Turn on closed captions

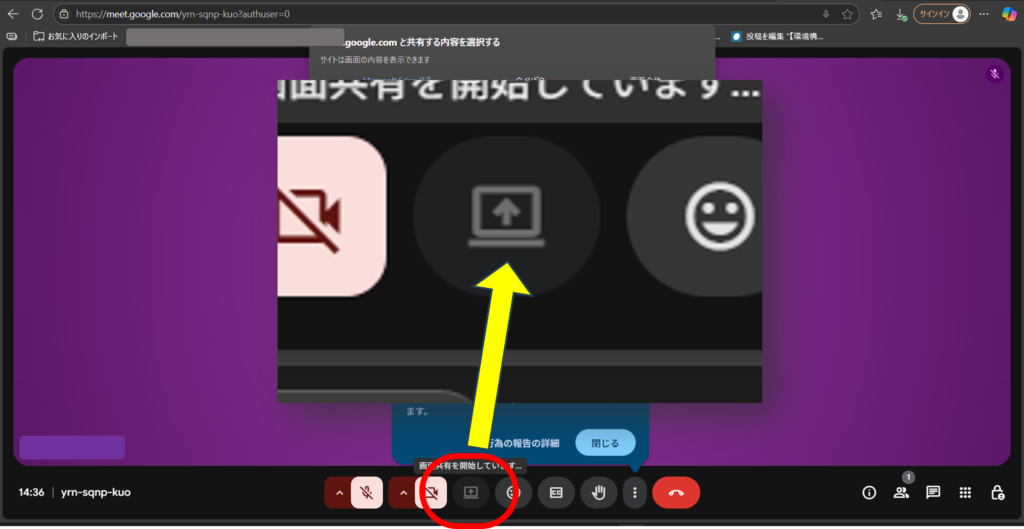(556, 492)
